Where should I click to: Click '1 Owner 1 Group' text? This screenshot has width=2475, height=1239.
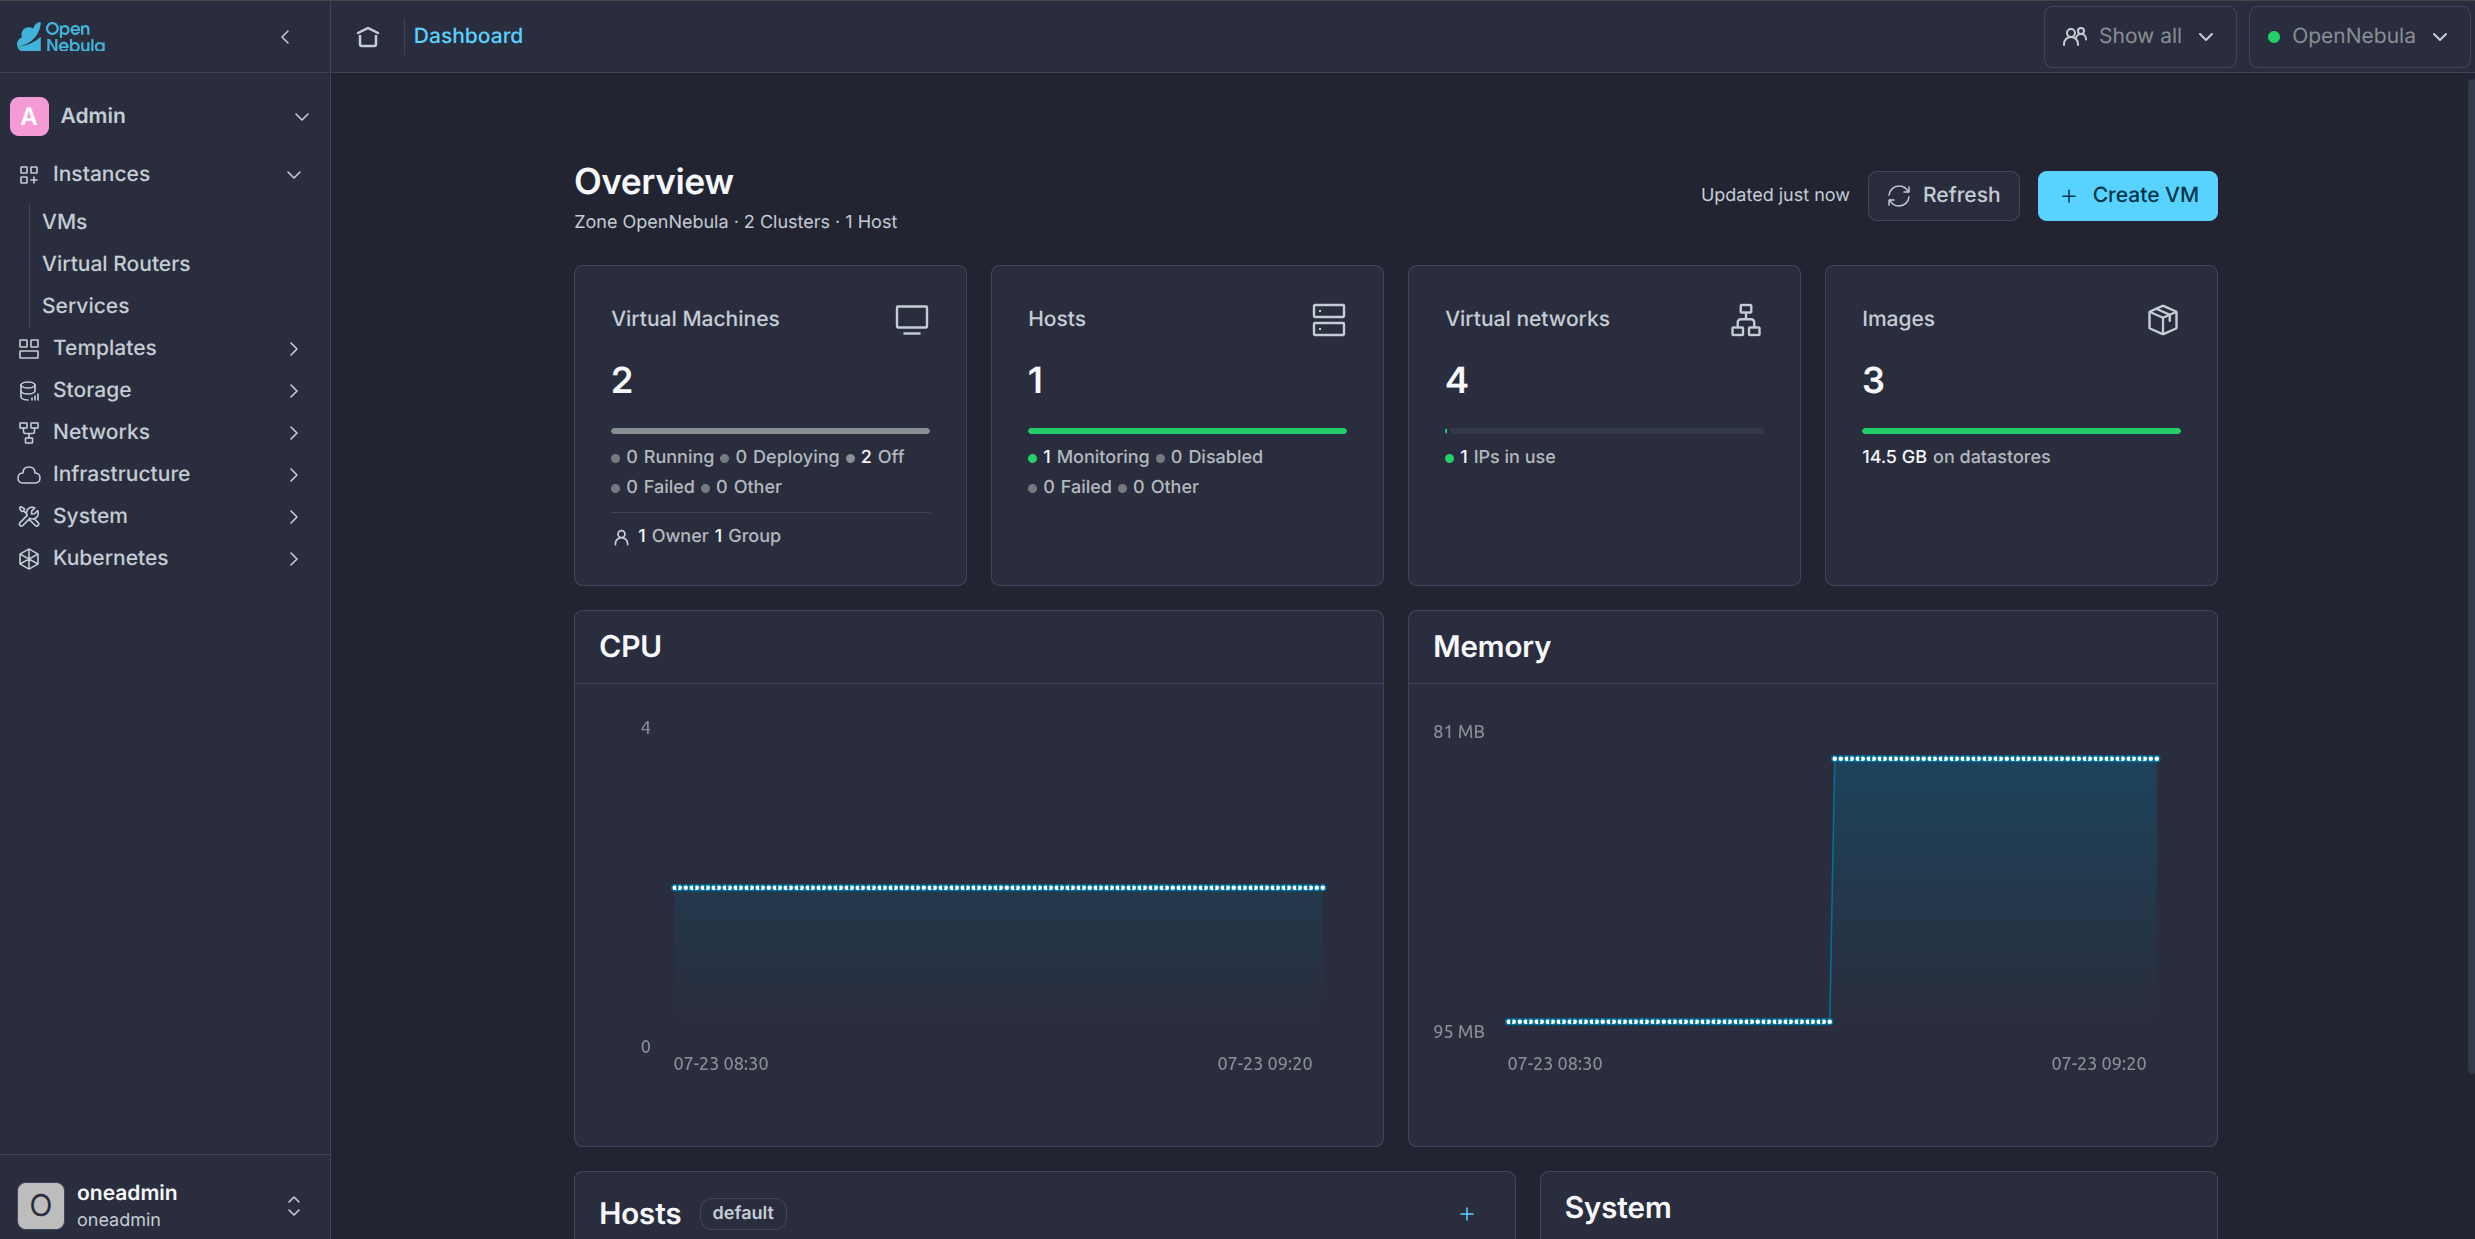click(709, 536)
